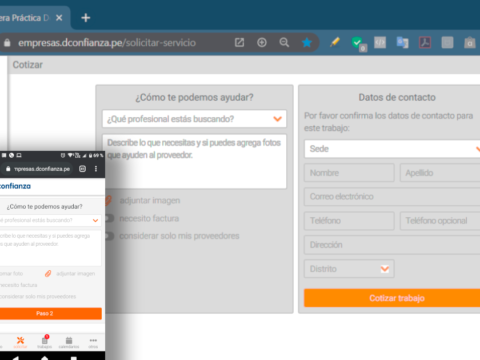Tap the Android home navigation button
Image resolution: width=480 pixels, height=360 pixels.
[45, 358]
